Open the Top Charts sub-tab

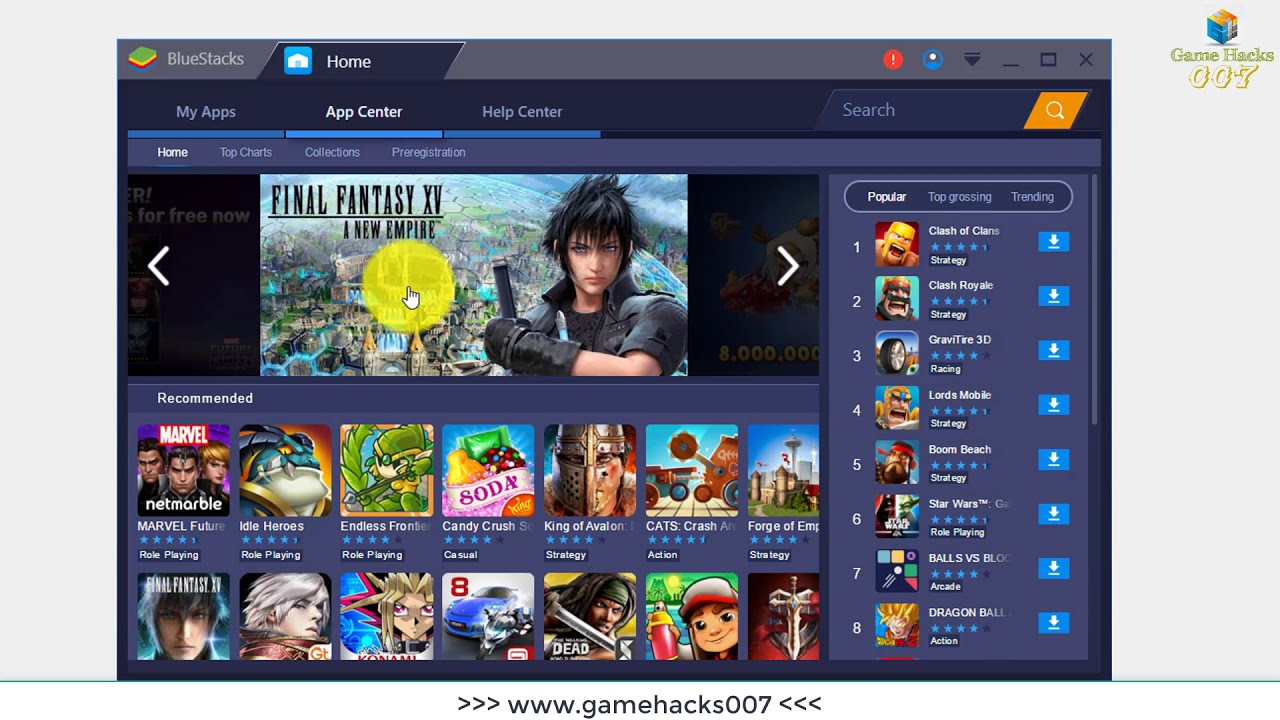pyautogui.click(x=246, y=152)
